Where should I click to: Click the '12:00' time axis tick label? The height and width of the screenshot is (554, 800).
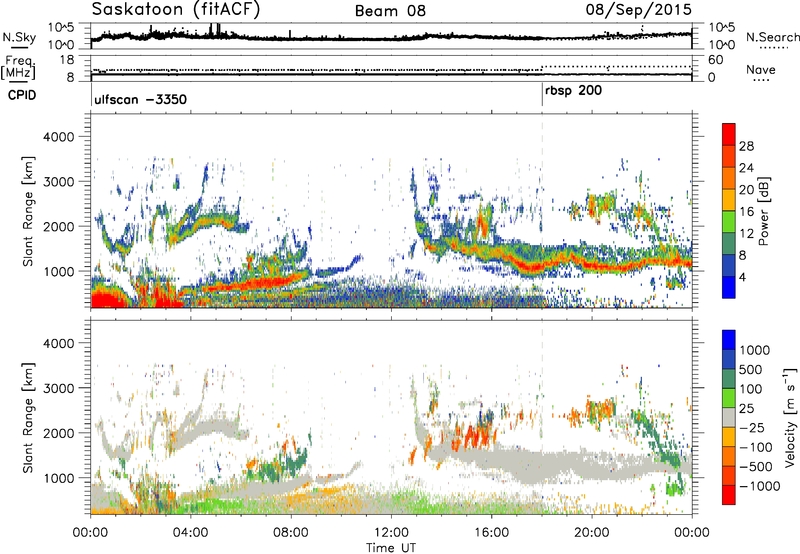[391, 533]
